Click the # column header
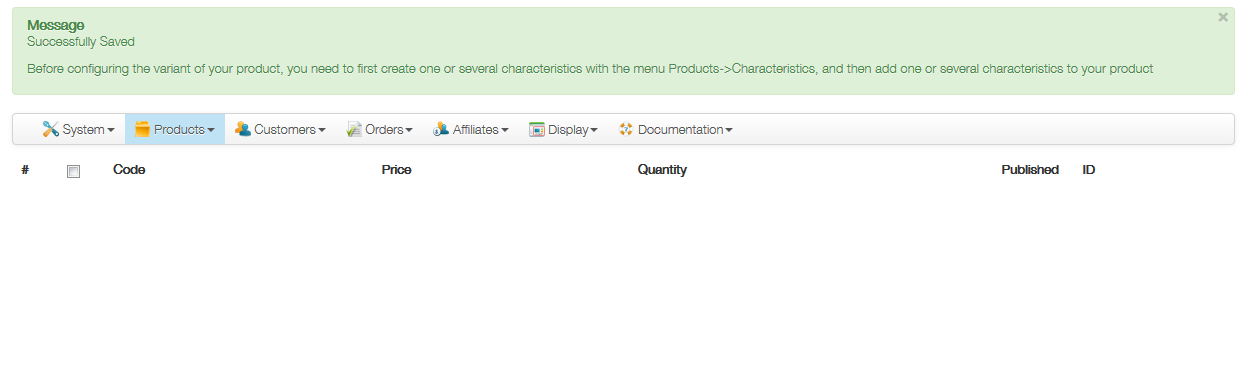Viewport: 1243px width, 380px height. (25, 170)
